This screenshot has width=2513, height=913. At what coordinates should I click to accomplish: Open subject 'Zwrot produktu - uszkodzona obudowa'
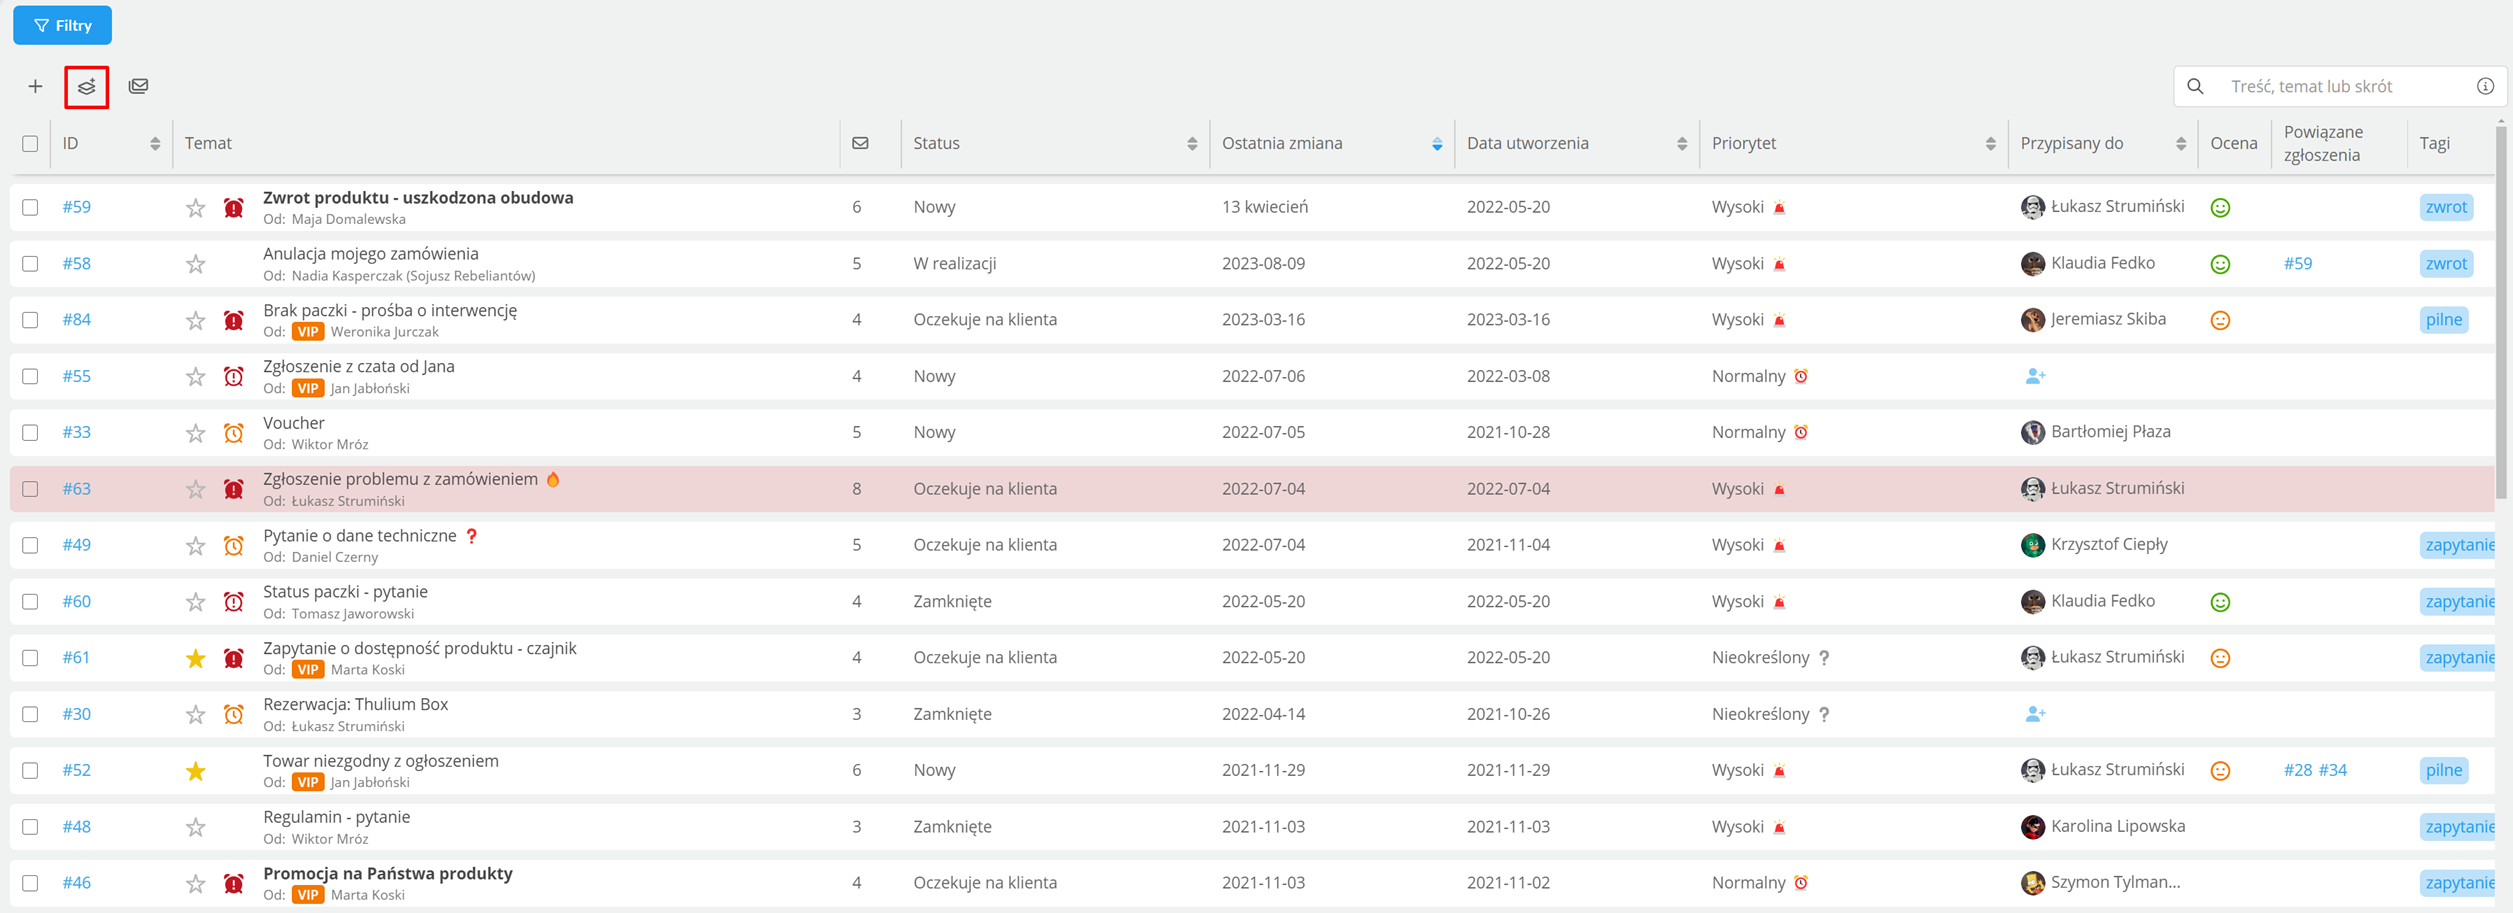[418, 198]
